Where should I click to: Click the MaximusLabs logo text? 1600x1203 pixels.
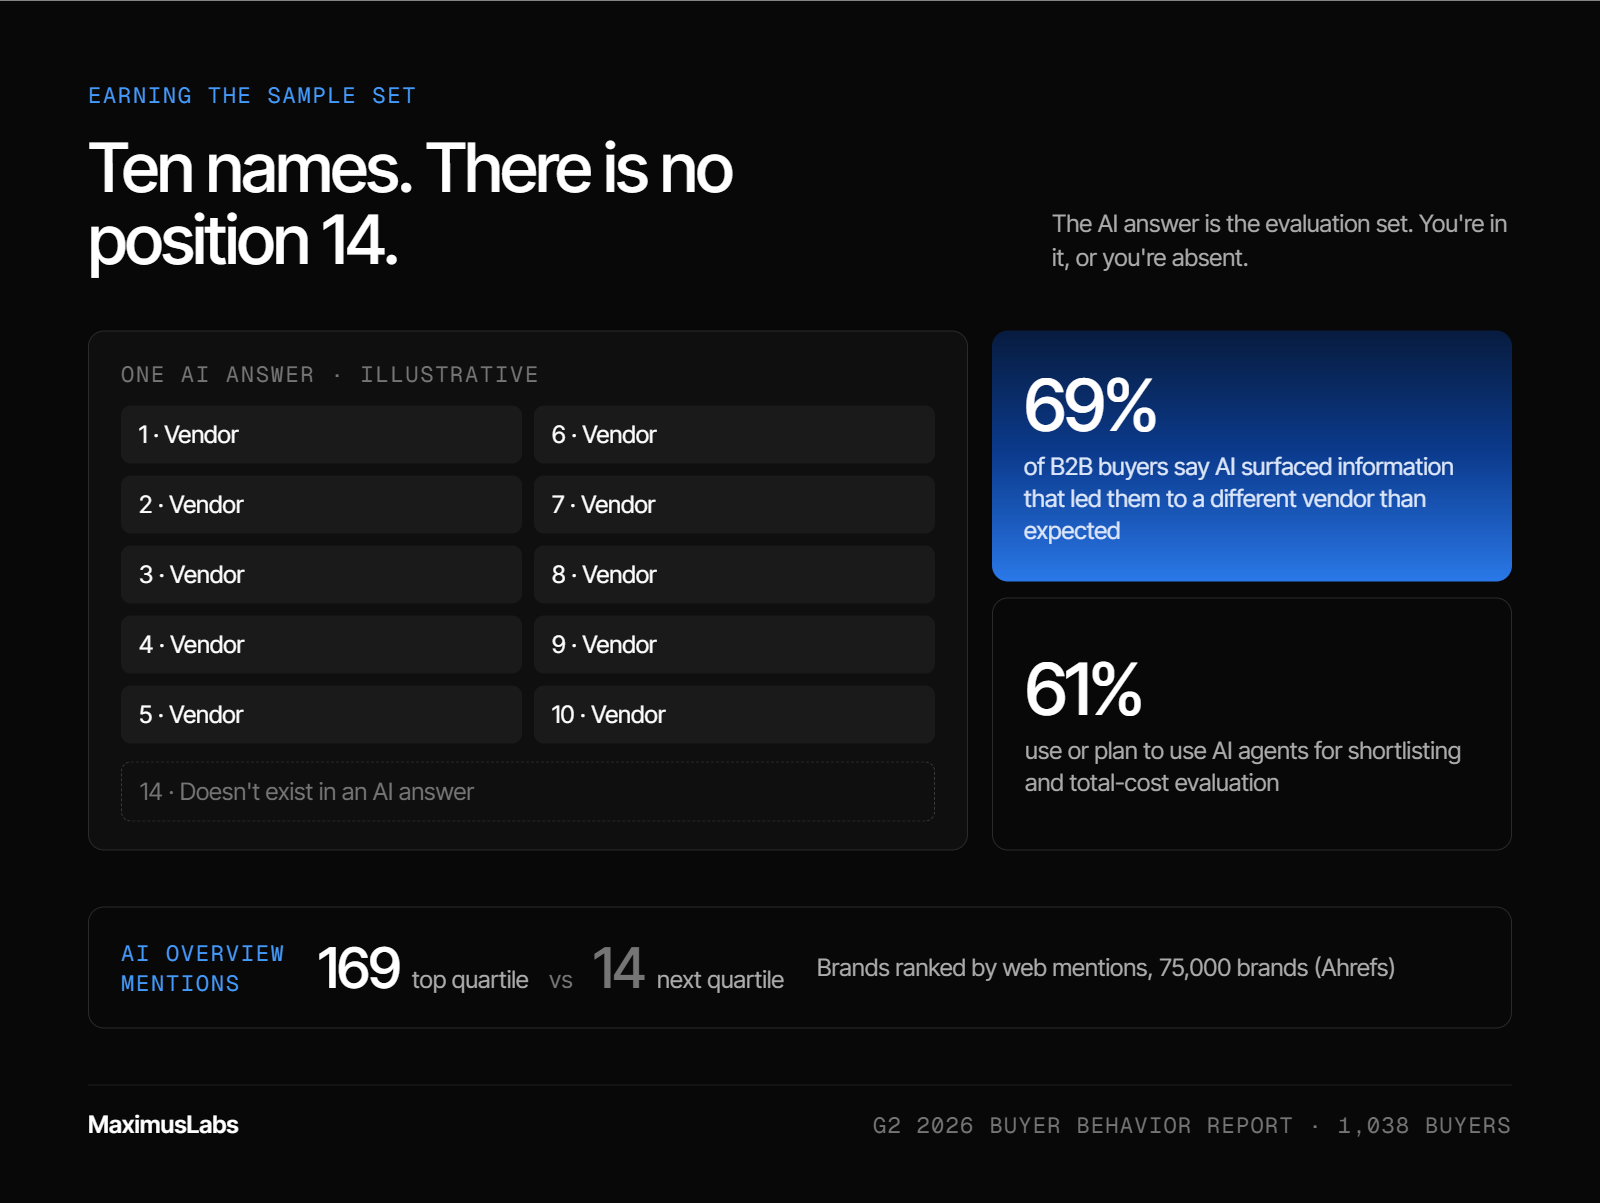click(x=163, y=1125)
